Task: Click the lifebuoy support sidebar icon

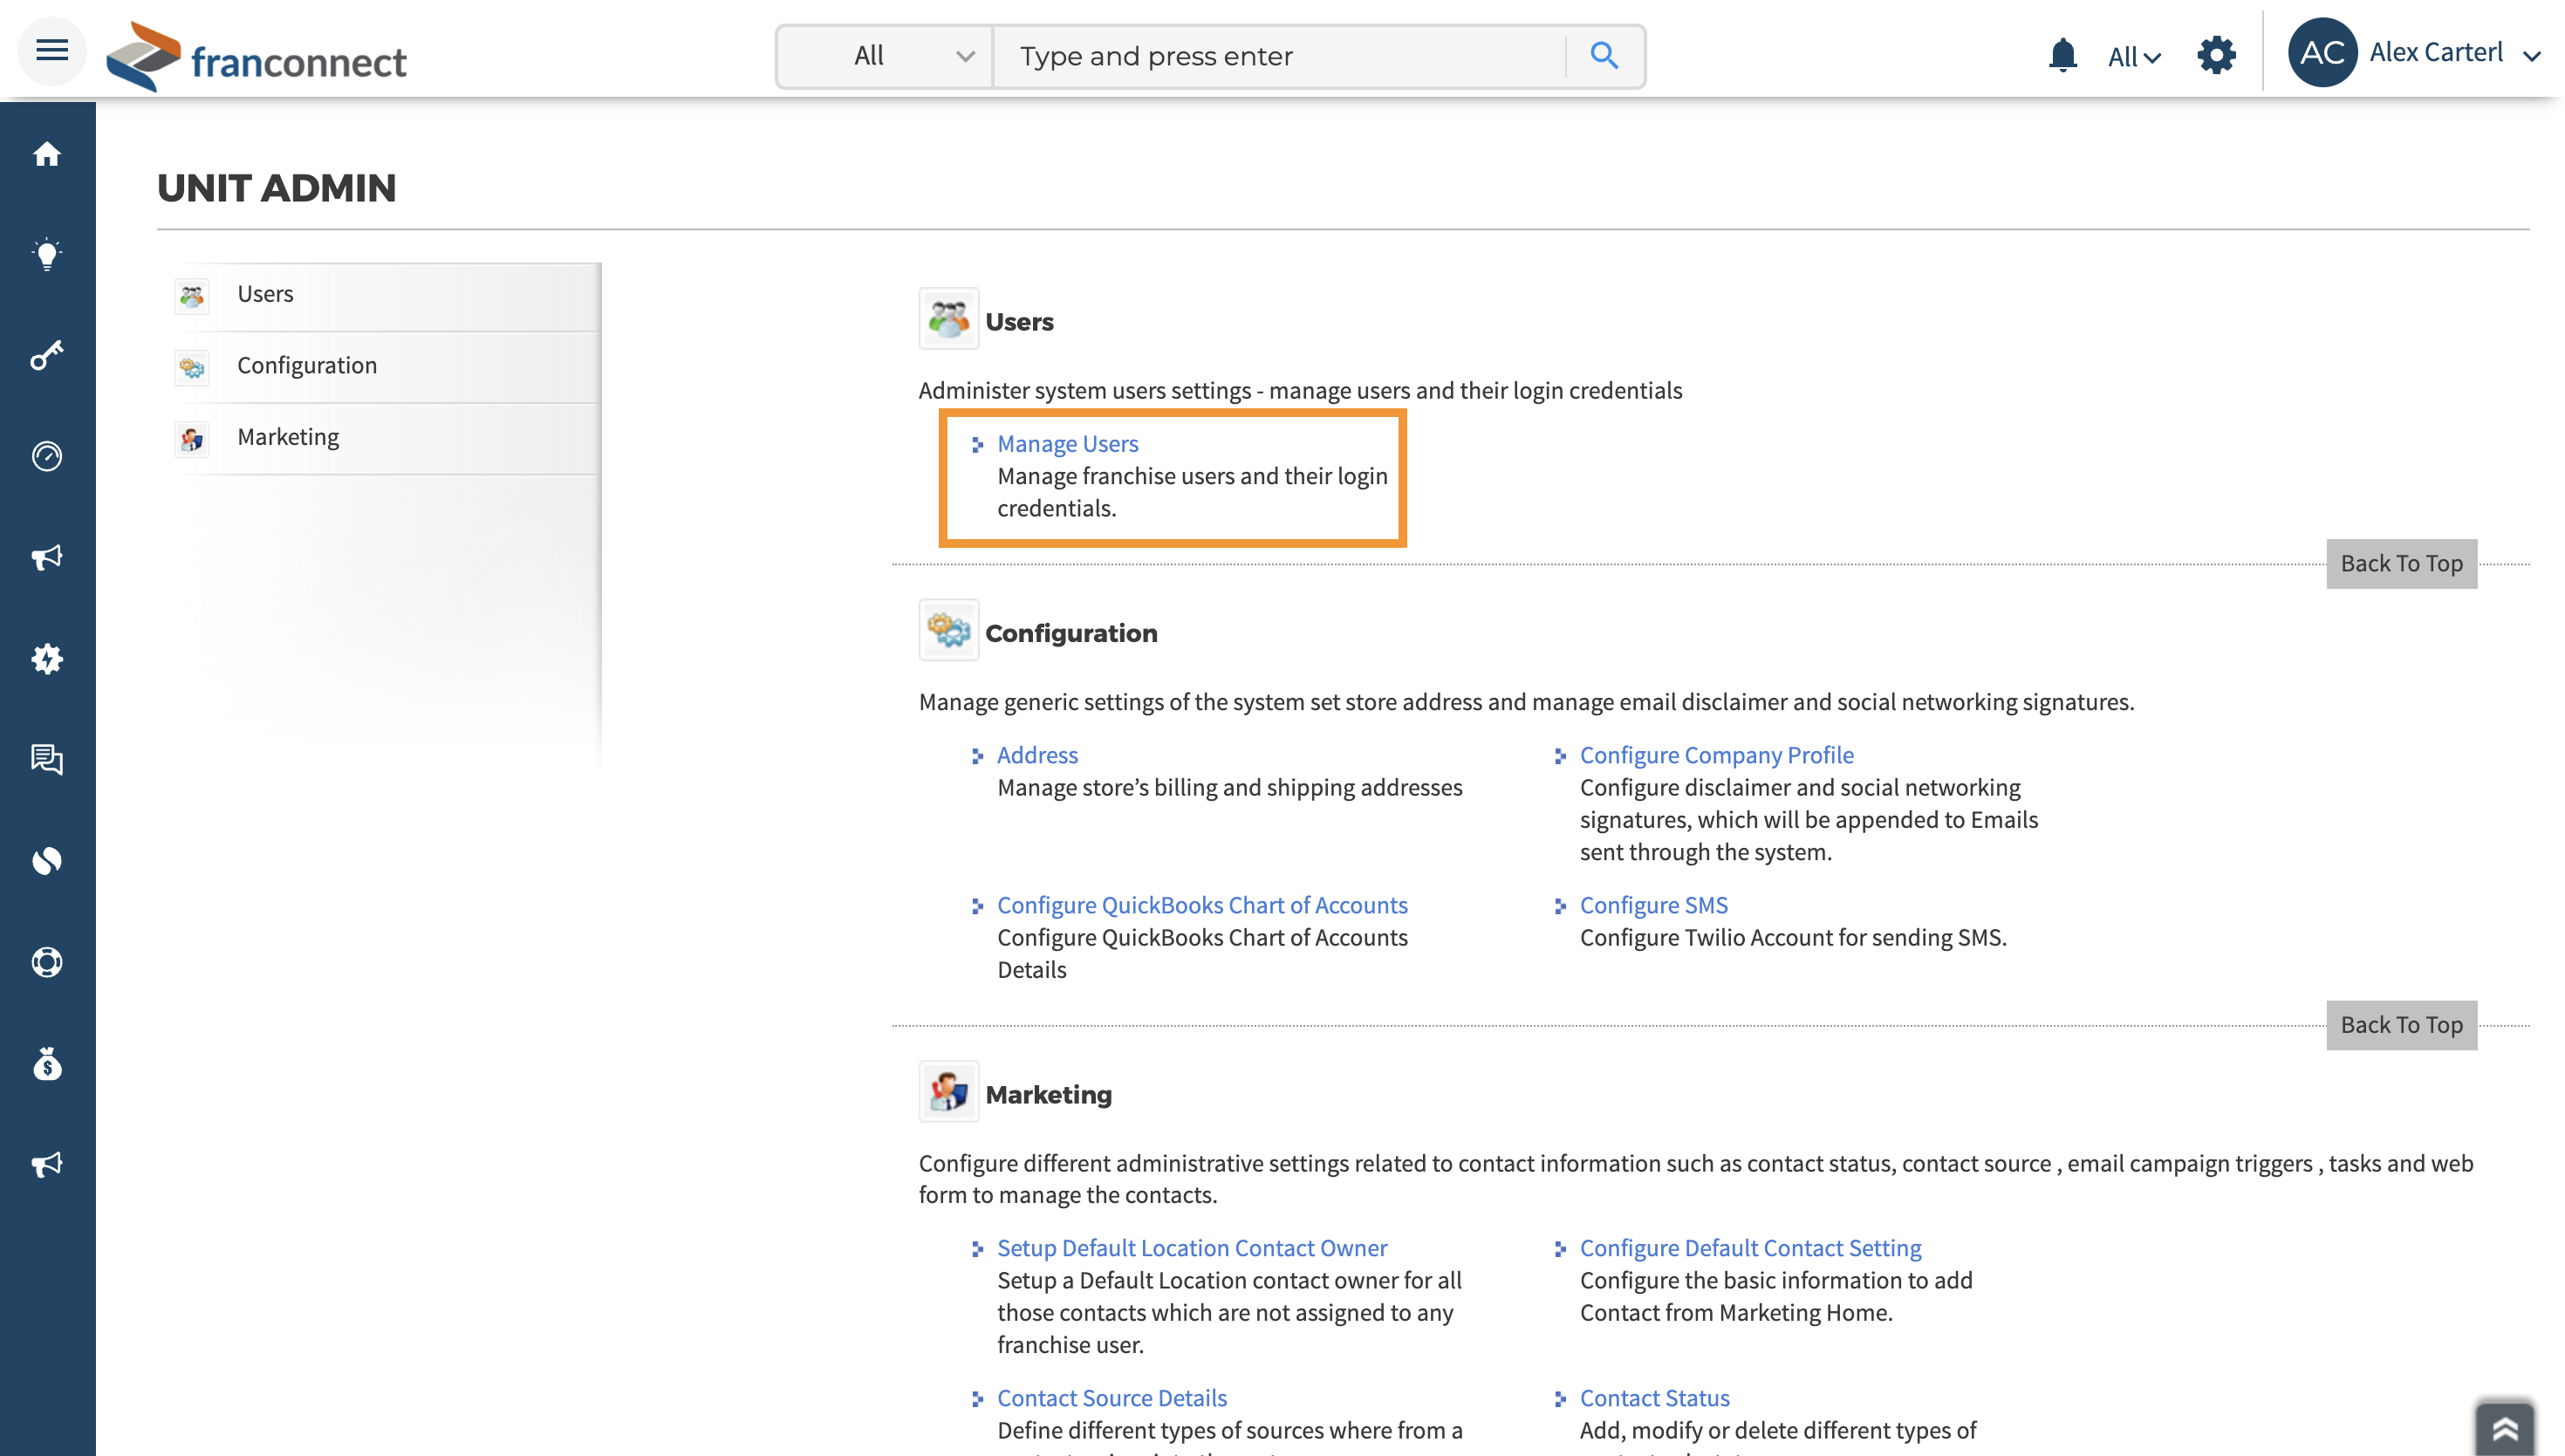Action: [47, 962]
